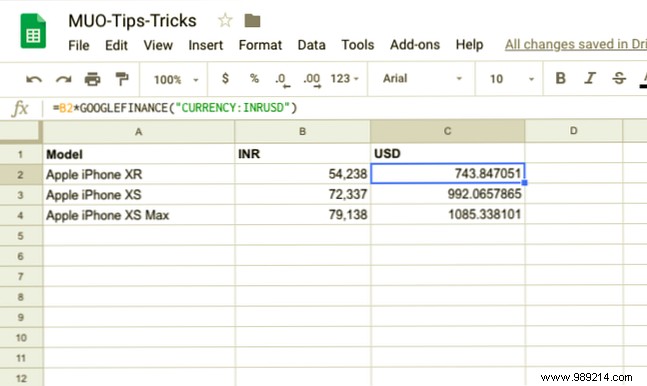Toggle Strikethrough formatting

[619, 78]
